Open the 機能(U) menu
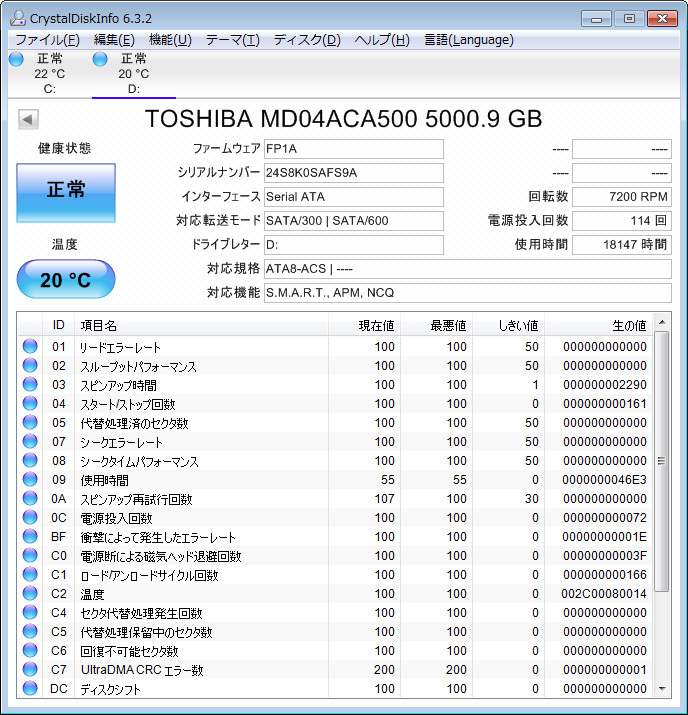Viewport: 688px width, 715px height. point(170,40)
